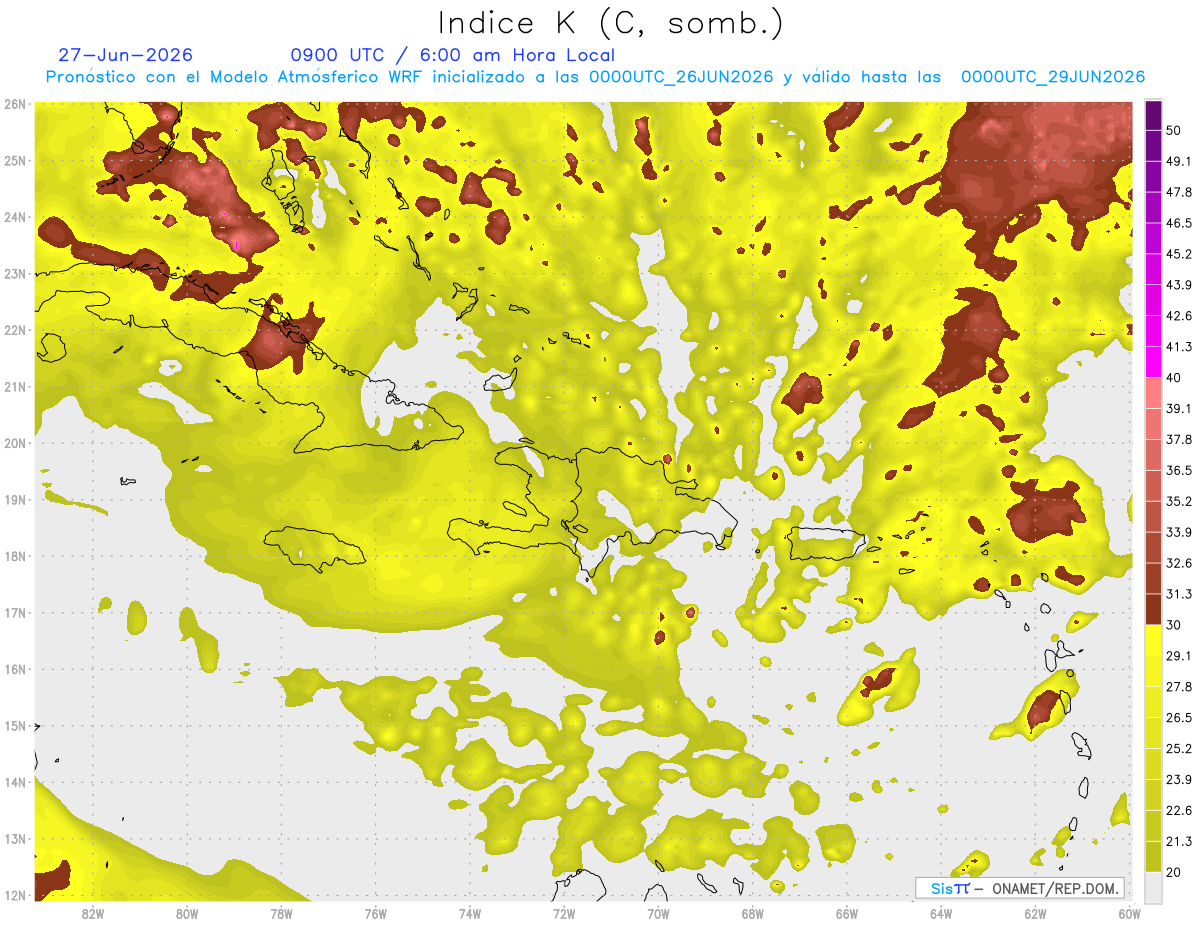Select the 60W longitude label
This screenshot has width=1200, height=927.
[1129, 913]
